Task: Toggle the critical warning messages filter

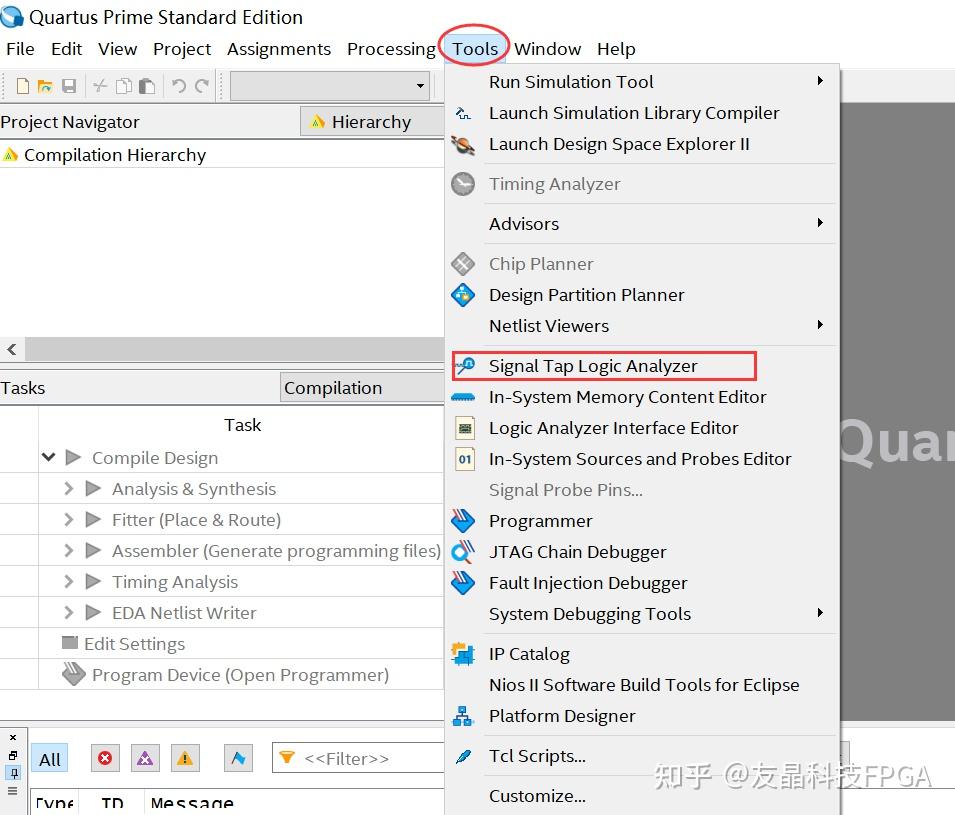Action: (x=145, y=758)
